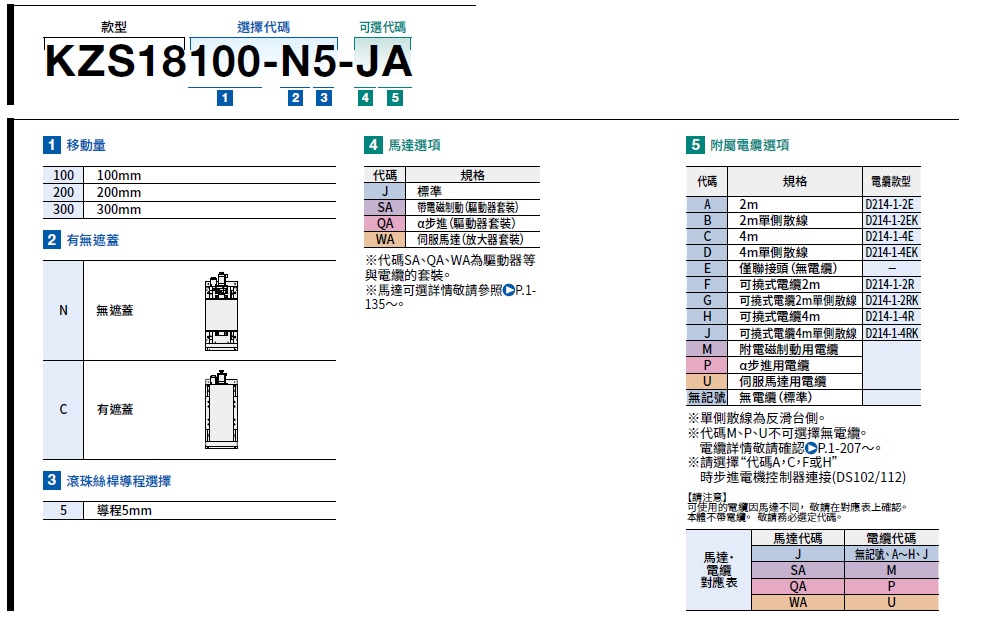Click the pink QA cell in 馬達・電纜對應表
Screen dimensions: 999x617
tap(797, 586)
